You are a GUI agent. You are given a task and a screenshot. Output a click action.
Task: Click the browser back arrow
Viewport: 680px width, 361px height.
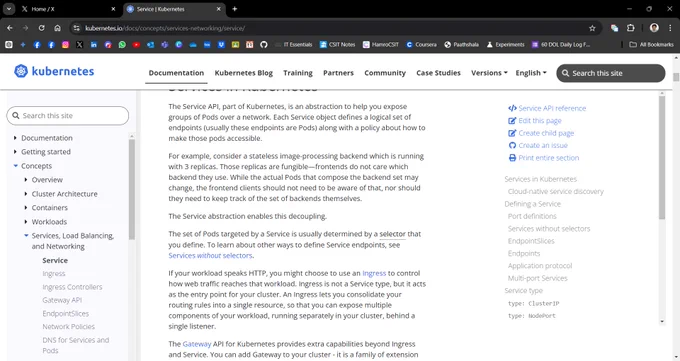coord(10,28)
